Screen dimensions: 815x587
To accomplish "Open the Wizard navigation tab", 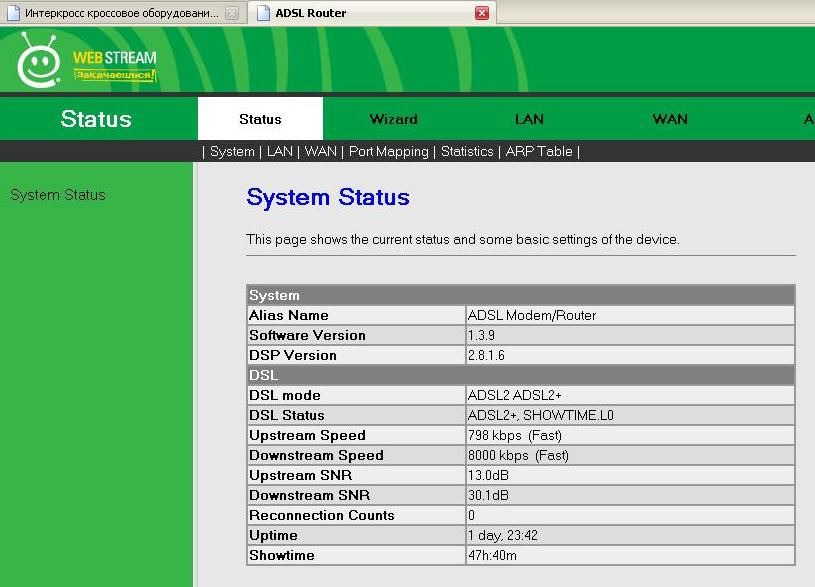I will coord(393,119).
